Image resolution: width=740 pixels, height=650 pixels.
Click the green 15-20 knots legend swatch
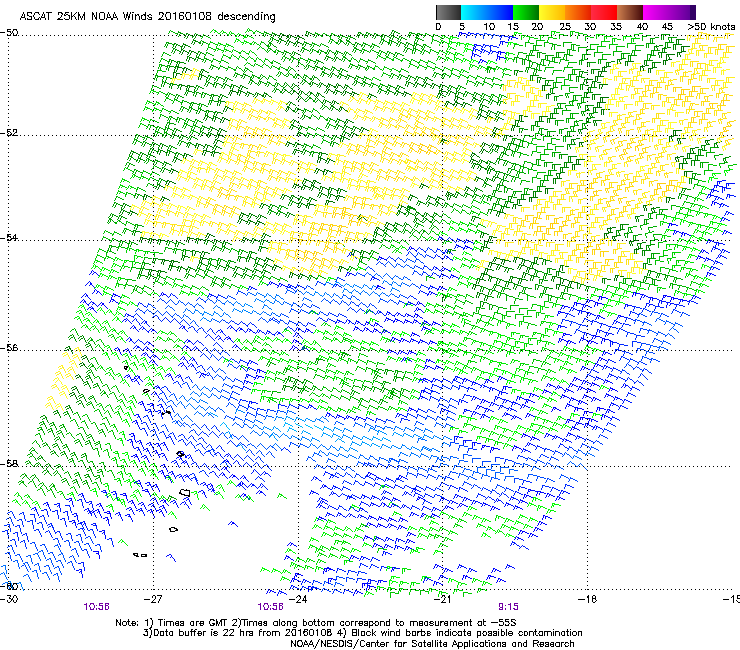point(526,12)
